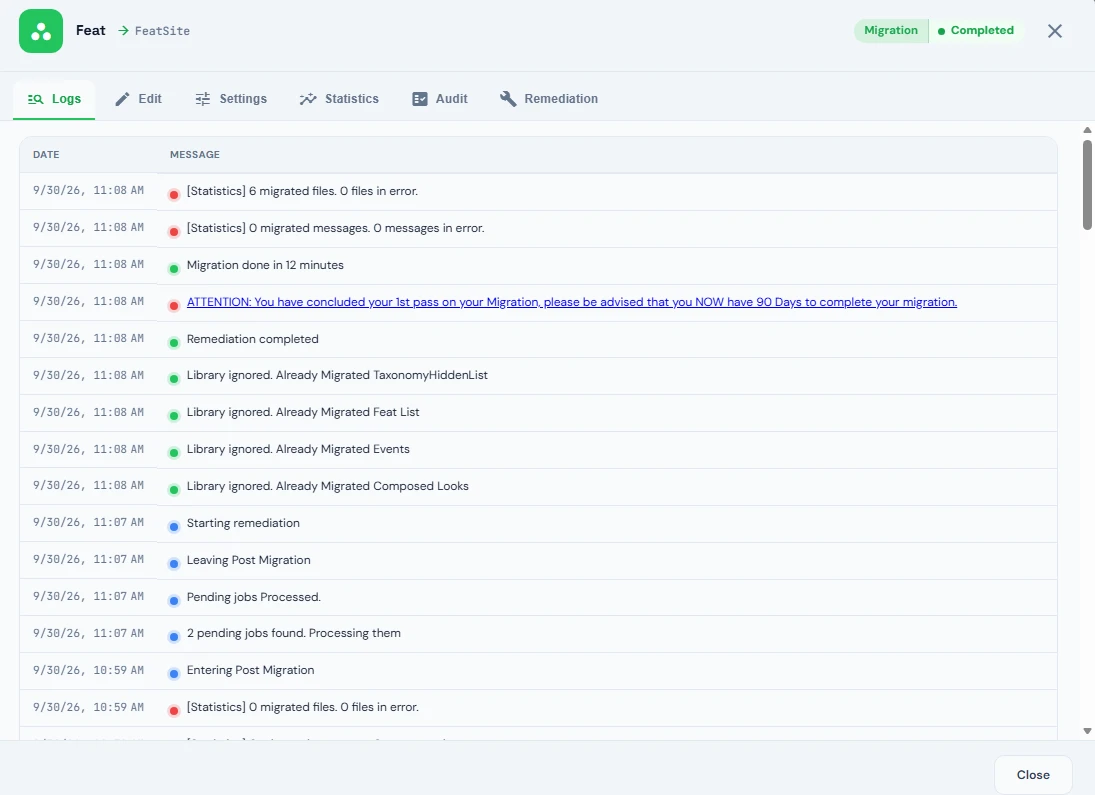Screen dimensions: 1095x795
Task: Click the Edit pencil icon
Action: tap(122, 99)
